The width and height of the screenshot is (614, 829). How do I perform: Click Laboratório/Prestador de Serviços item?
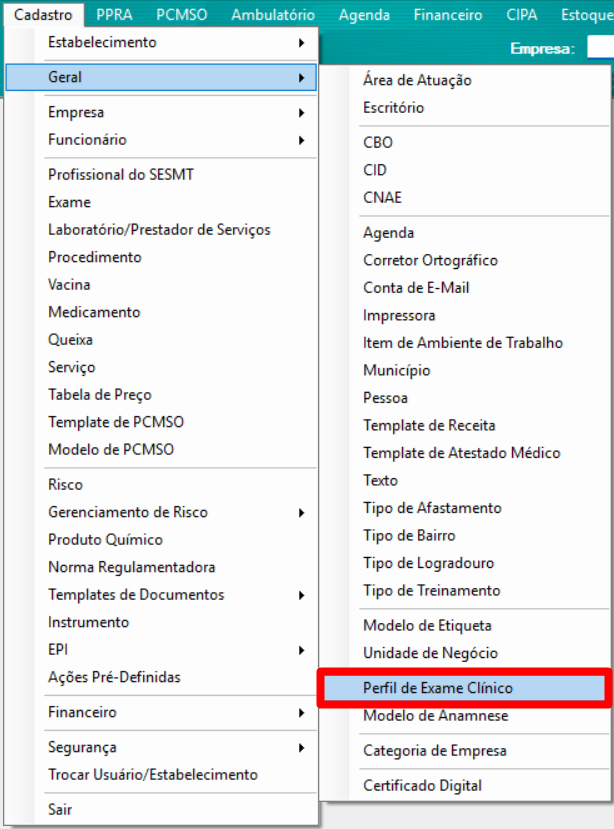point(161,230)
